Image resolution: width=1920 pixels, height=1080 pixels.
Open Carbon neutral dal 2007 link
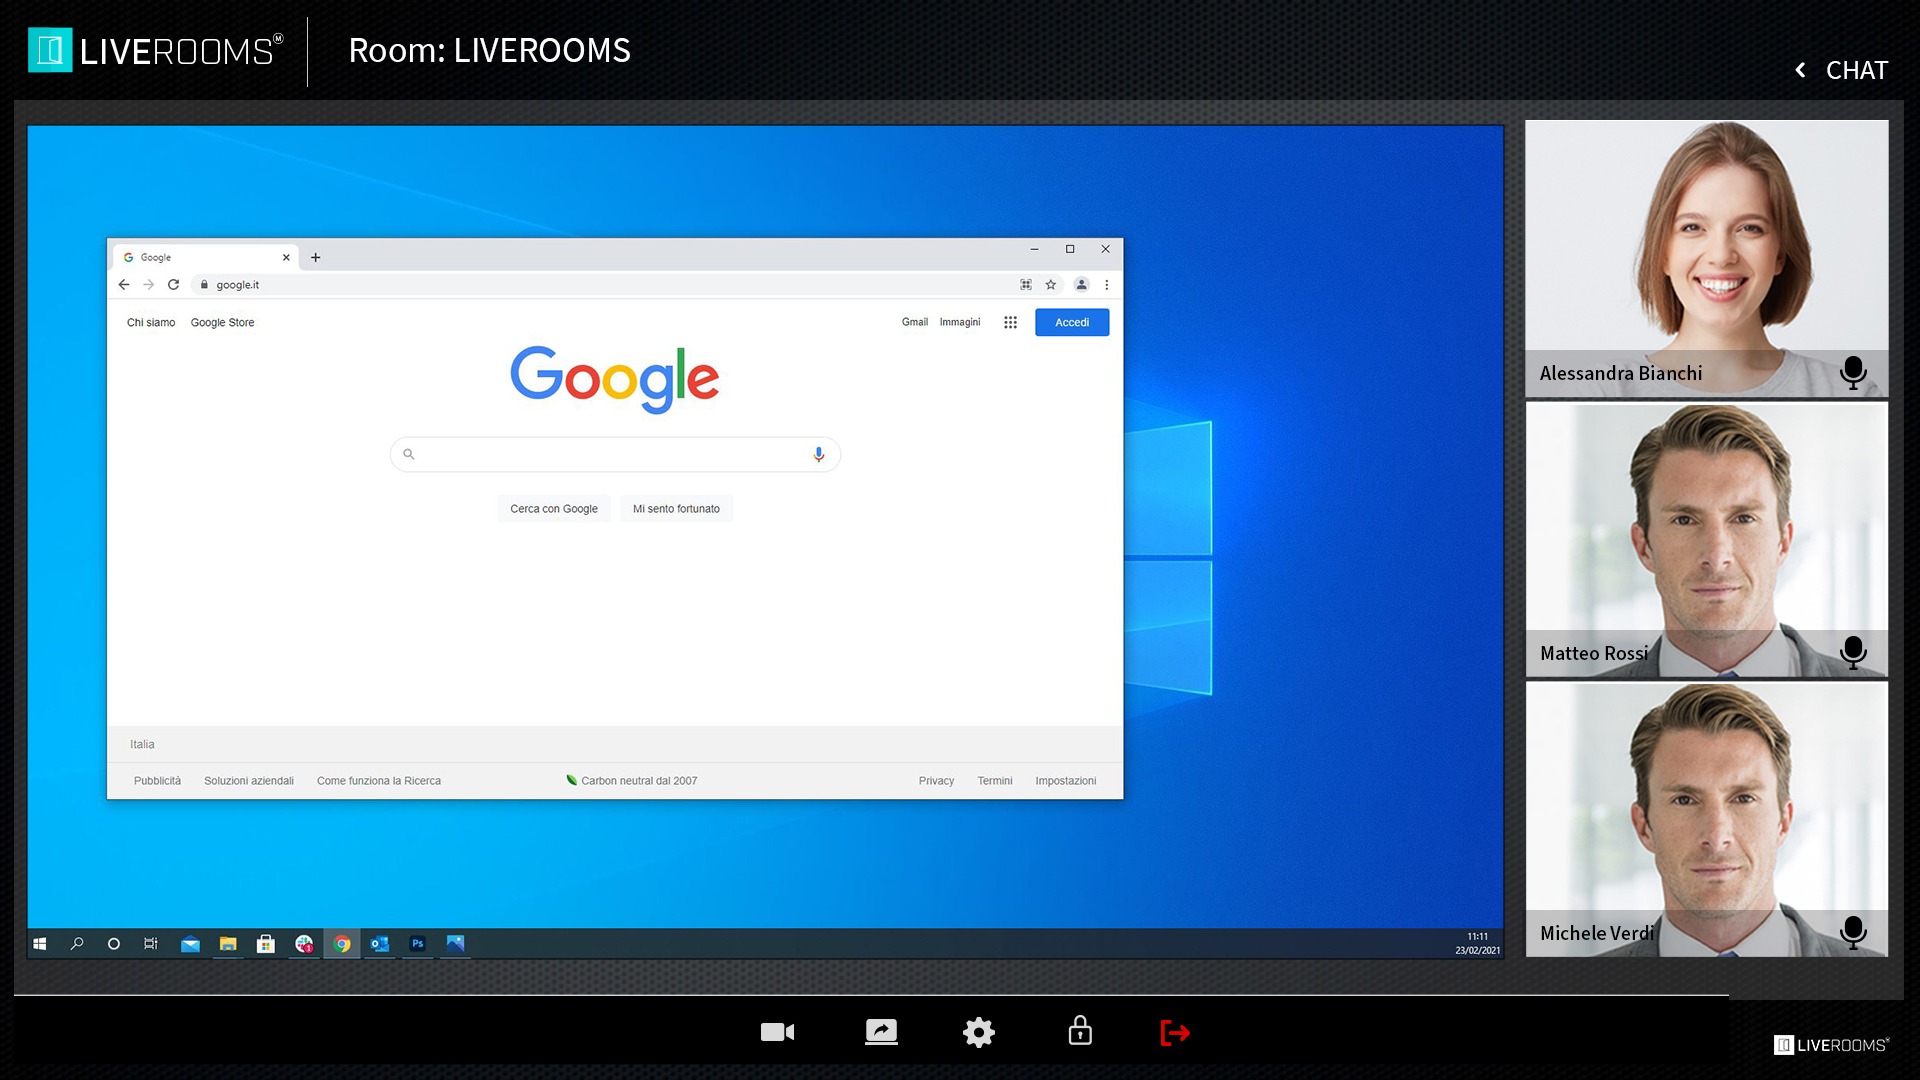[x=632, y=781]
